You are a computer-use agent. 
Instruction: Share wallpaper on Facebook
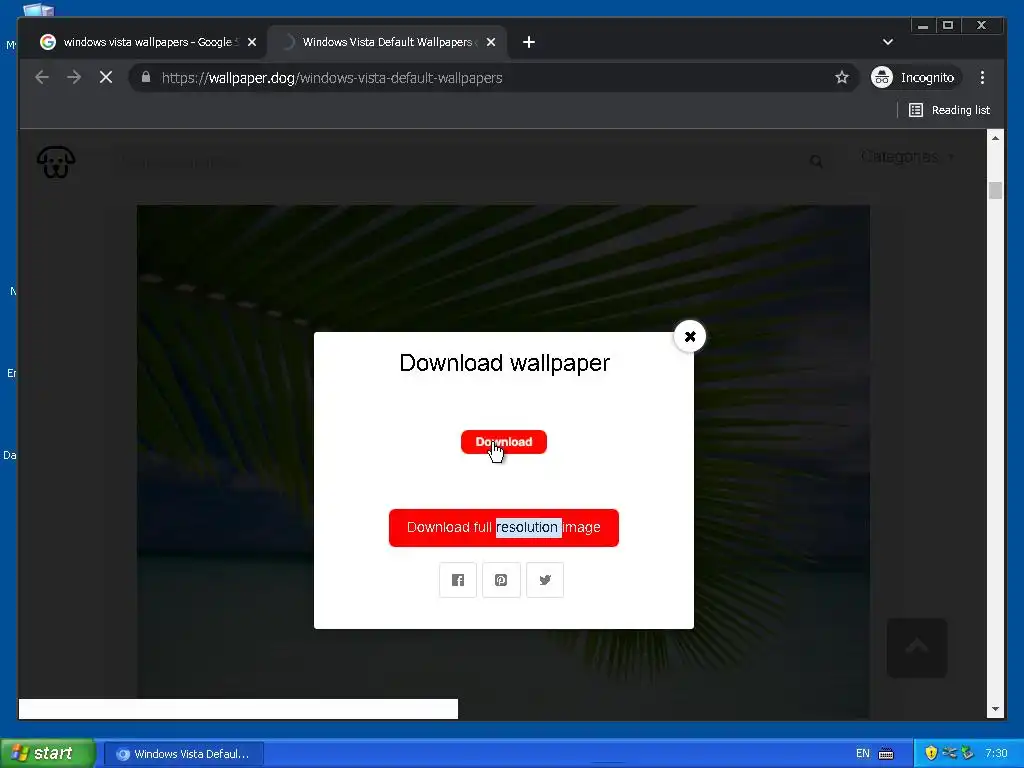[x=458, y=580]
